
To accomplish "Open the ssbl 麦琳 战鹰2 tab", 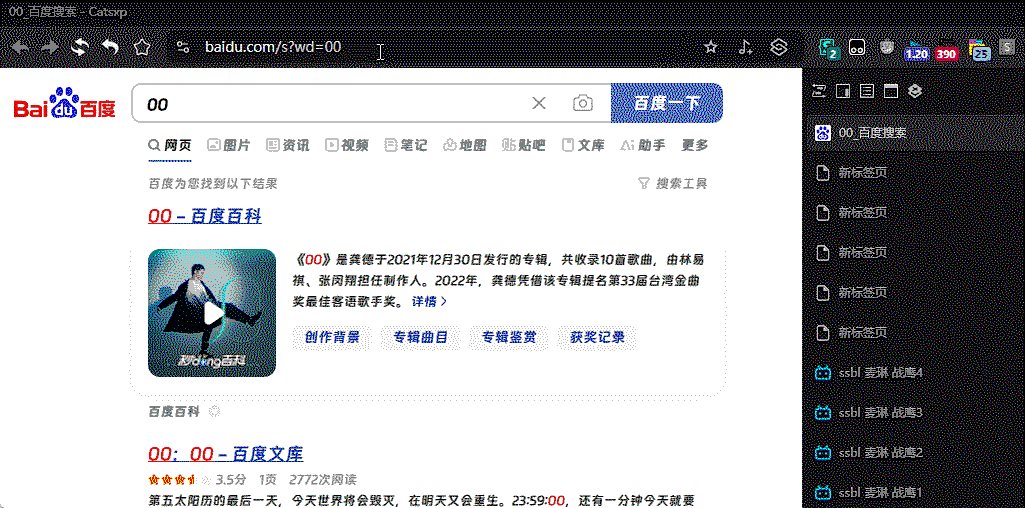I will tap(916, 452).
